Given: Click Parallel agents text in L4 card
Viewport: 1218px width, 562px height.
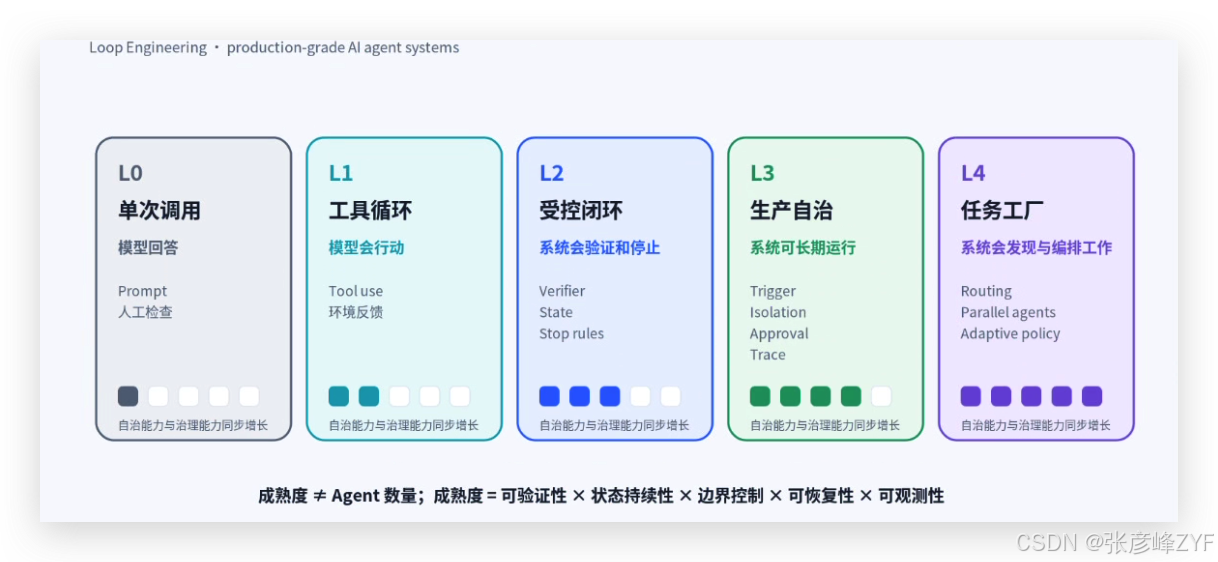Looking at the screenshot, I should pyautogui.click(x=1008, y=313).
